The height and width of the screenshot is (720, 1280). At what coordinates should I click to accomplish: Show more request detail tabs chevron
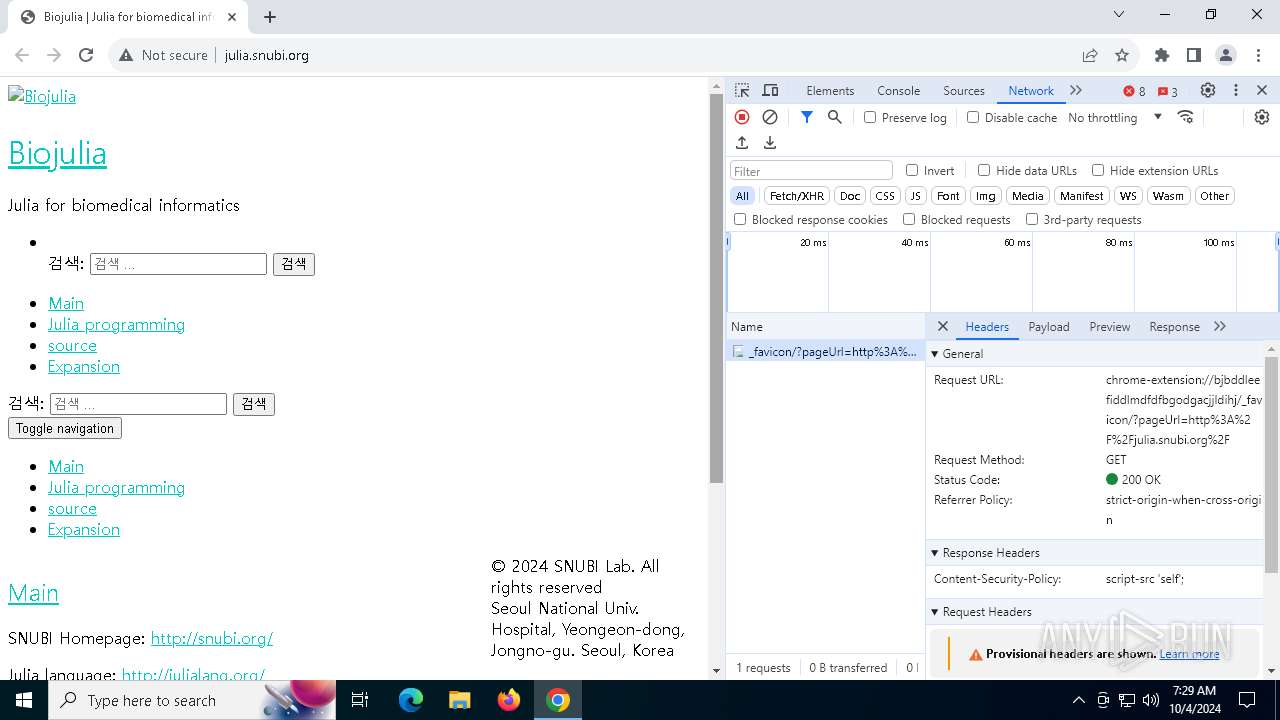(1220, 326)
